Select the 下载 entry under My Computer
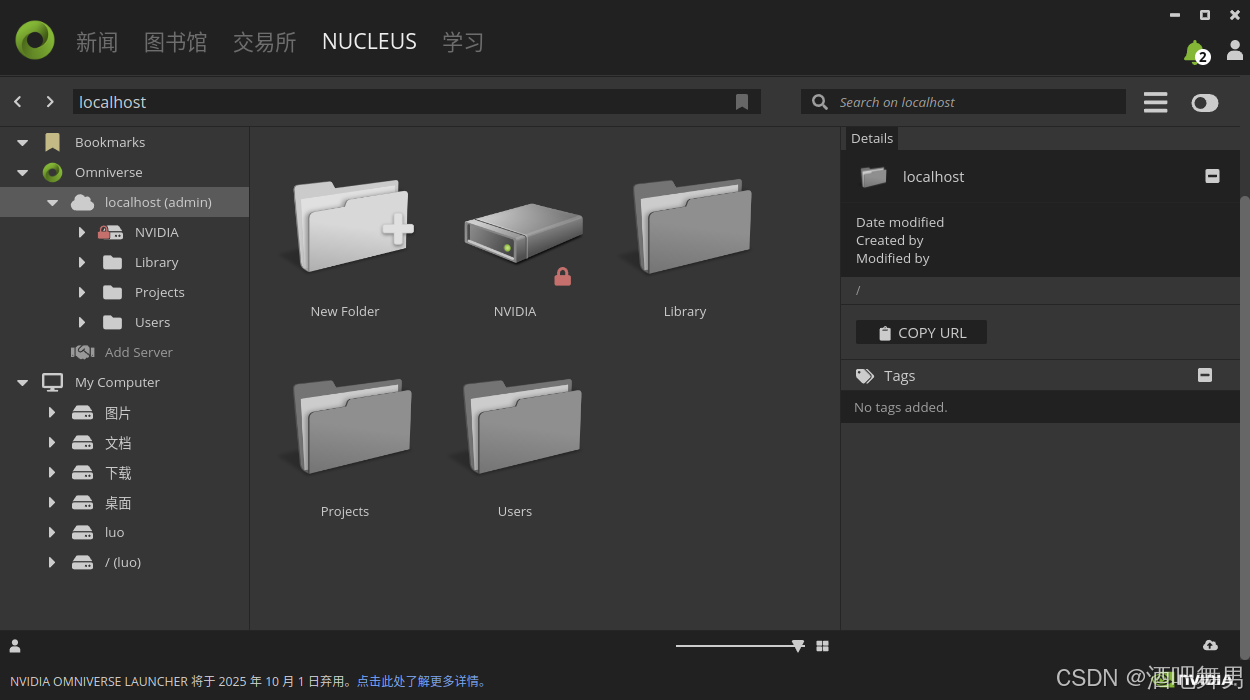This screenshot has width=1250, height=700. (118, 472)
